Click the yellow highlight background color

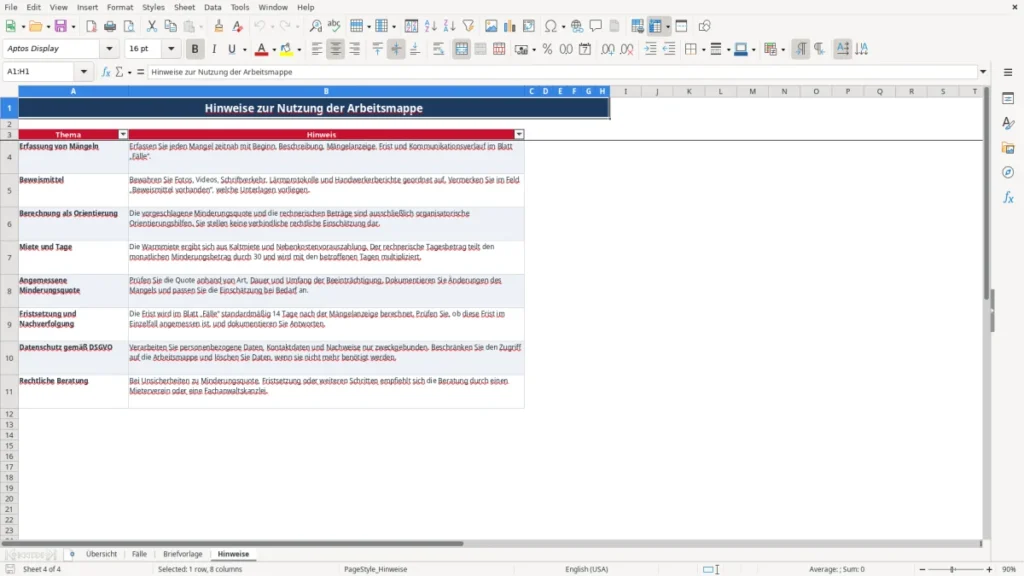point(286,49)
